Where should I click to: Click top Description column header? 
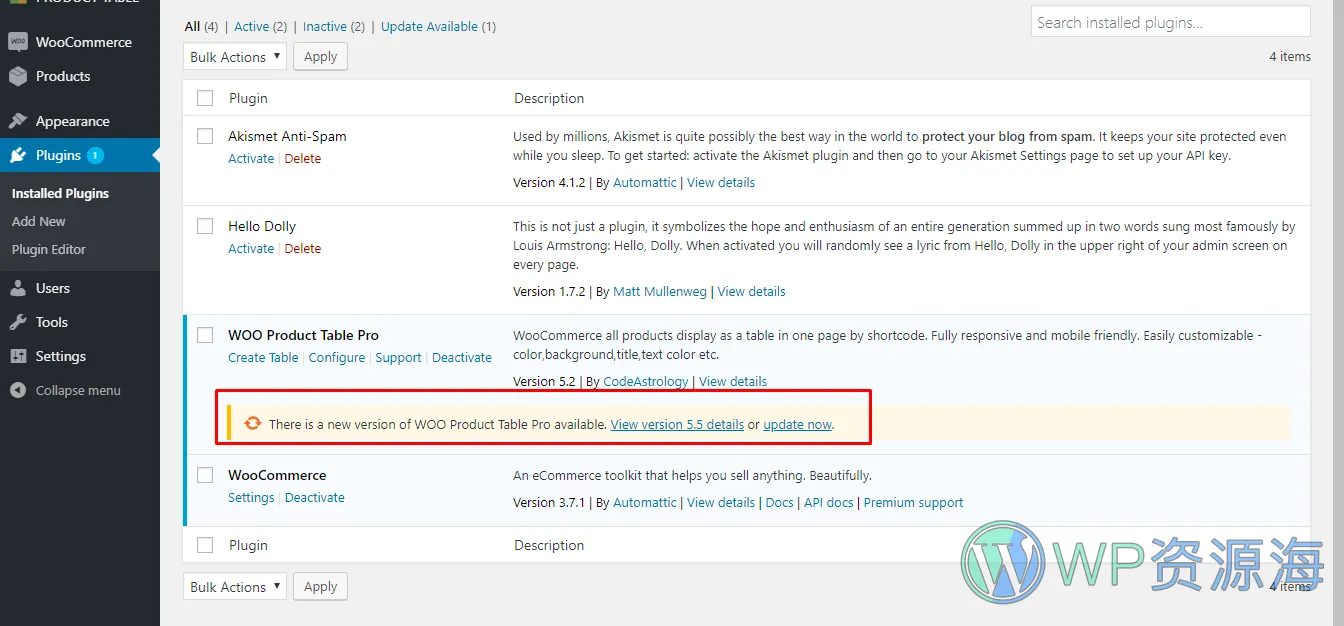549,98
